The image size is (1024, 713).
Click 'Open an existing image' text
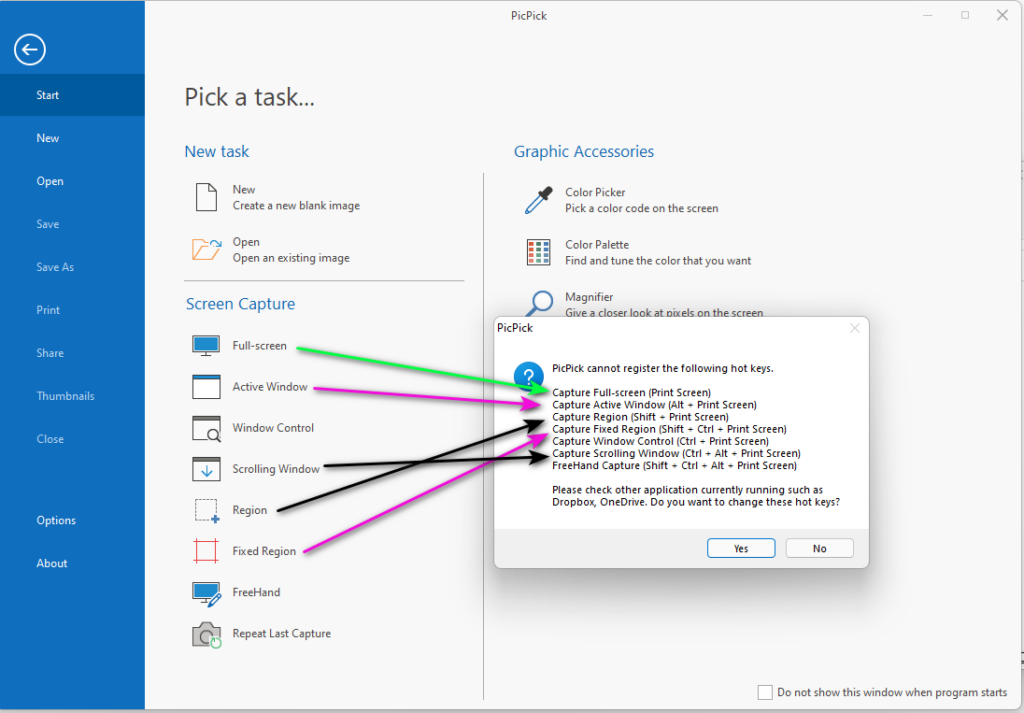(x=291, y=259)
